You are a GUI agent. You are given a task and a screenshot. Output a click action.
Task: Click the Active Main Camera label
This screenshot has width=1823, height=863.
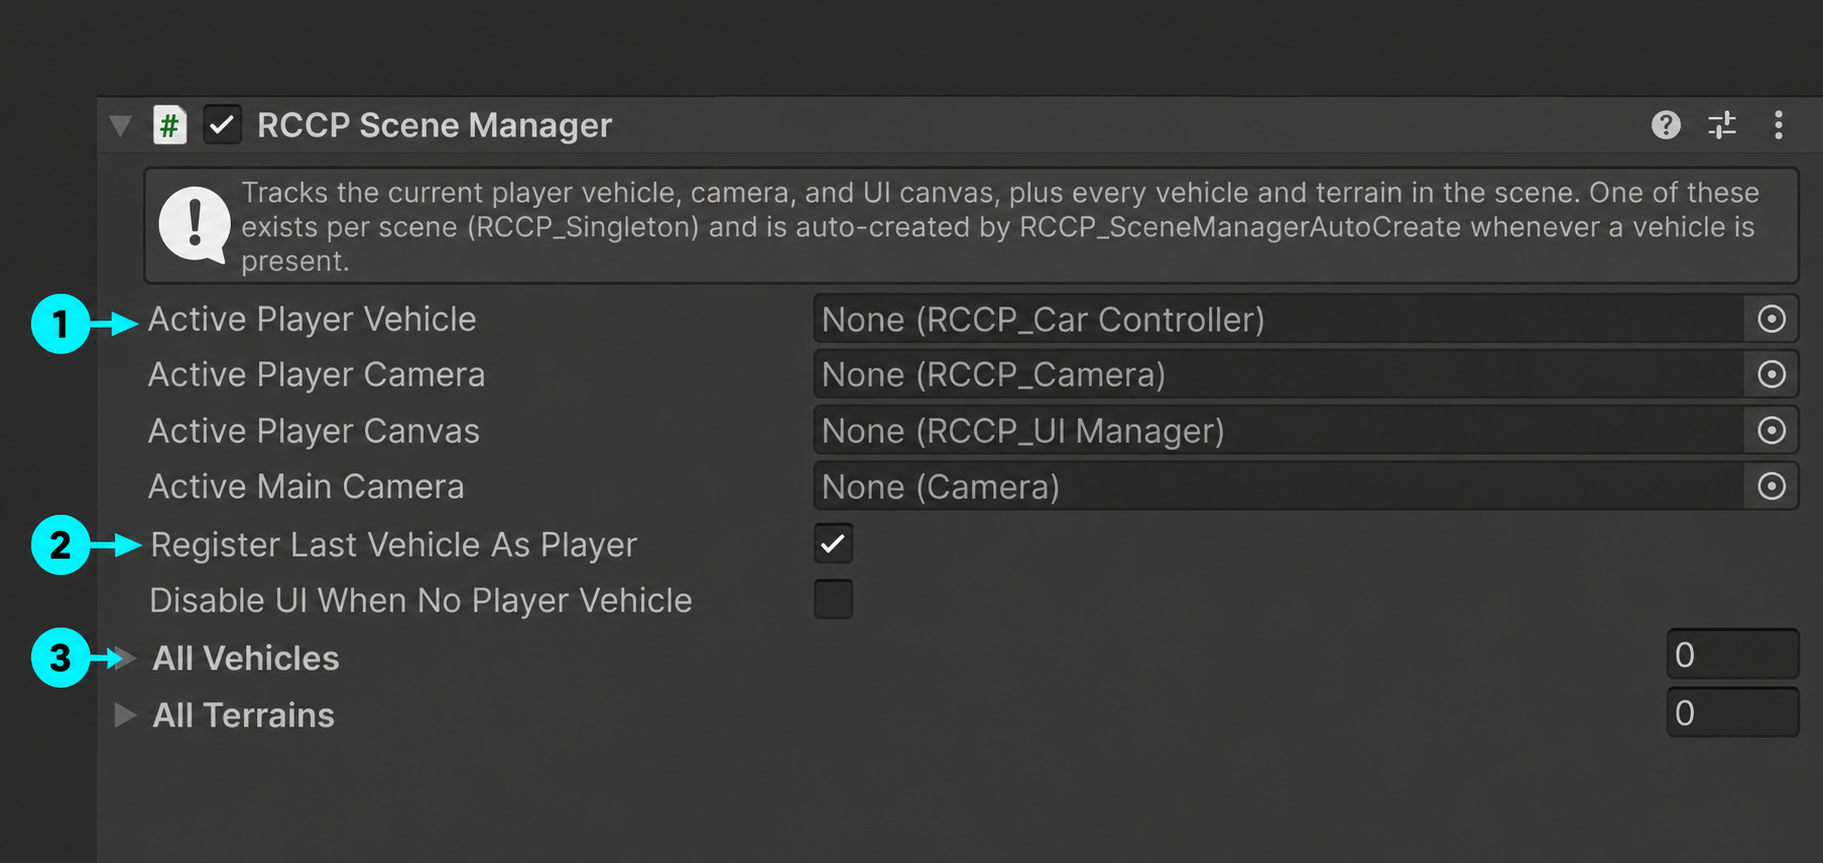pyautogui.click(x=306, y=486)
